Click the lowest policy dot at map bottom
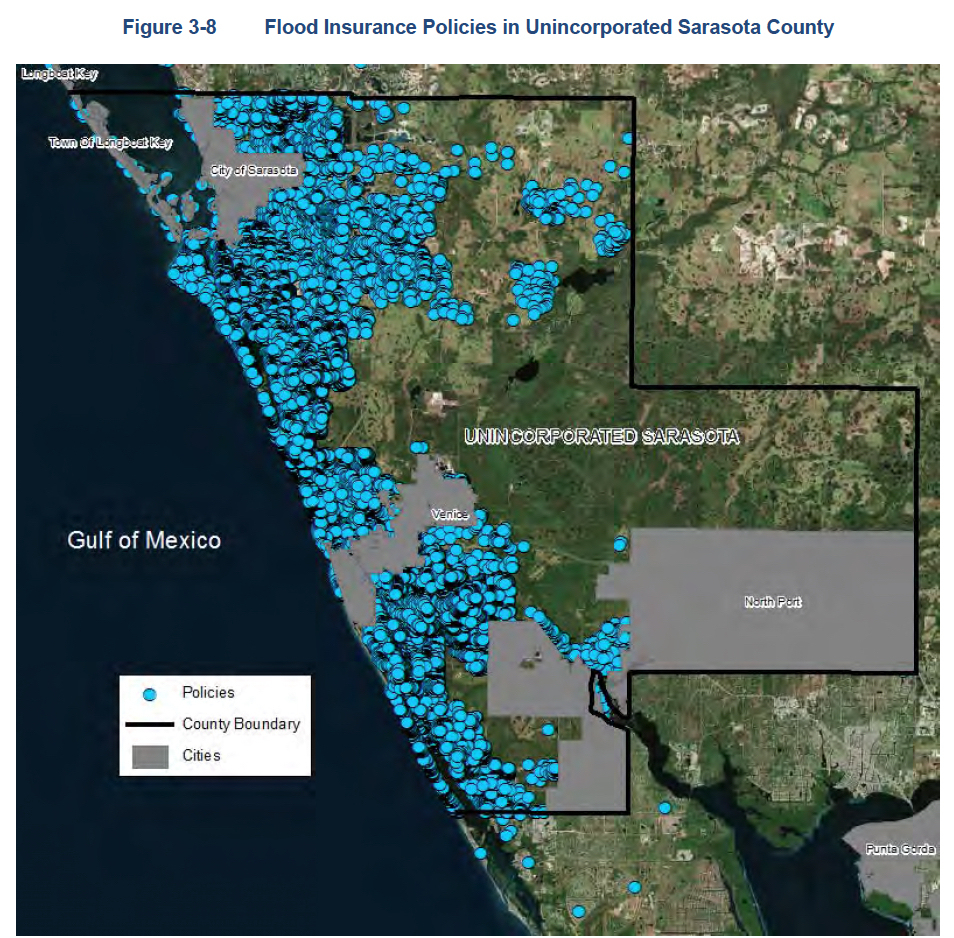 tap(578, 911)
